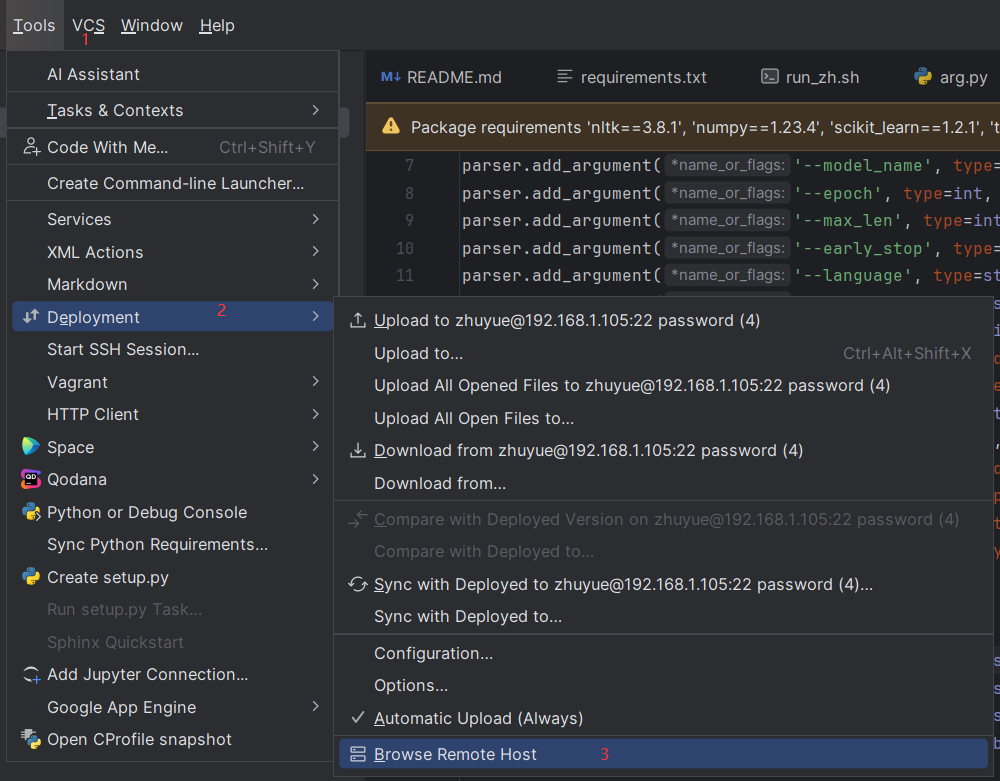Expand the Services submenu arrow
Image resolution: width=1000 pixels, height=781 pixels.
click(316, 219)
